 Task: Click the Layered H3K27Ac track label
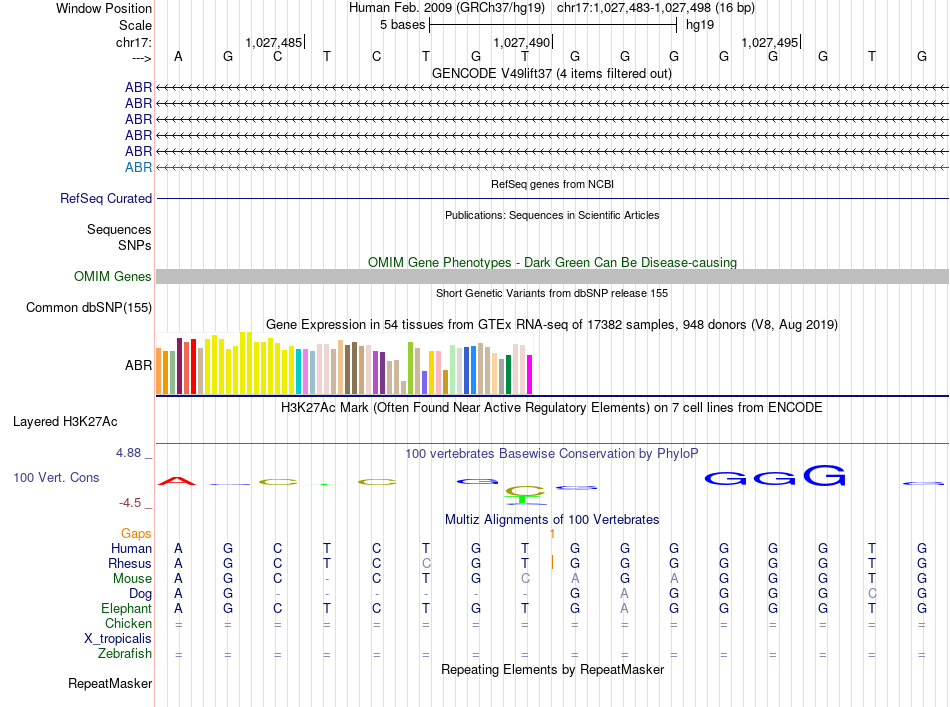65,422
